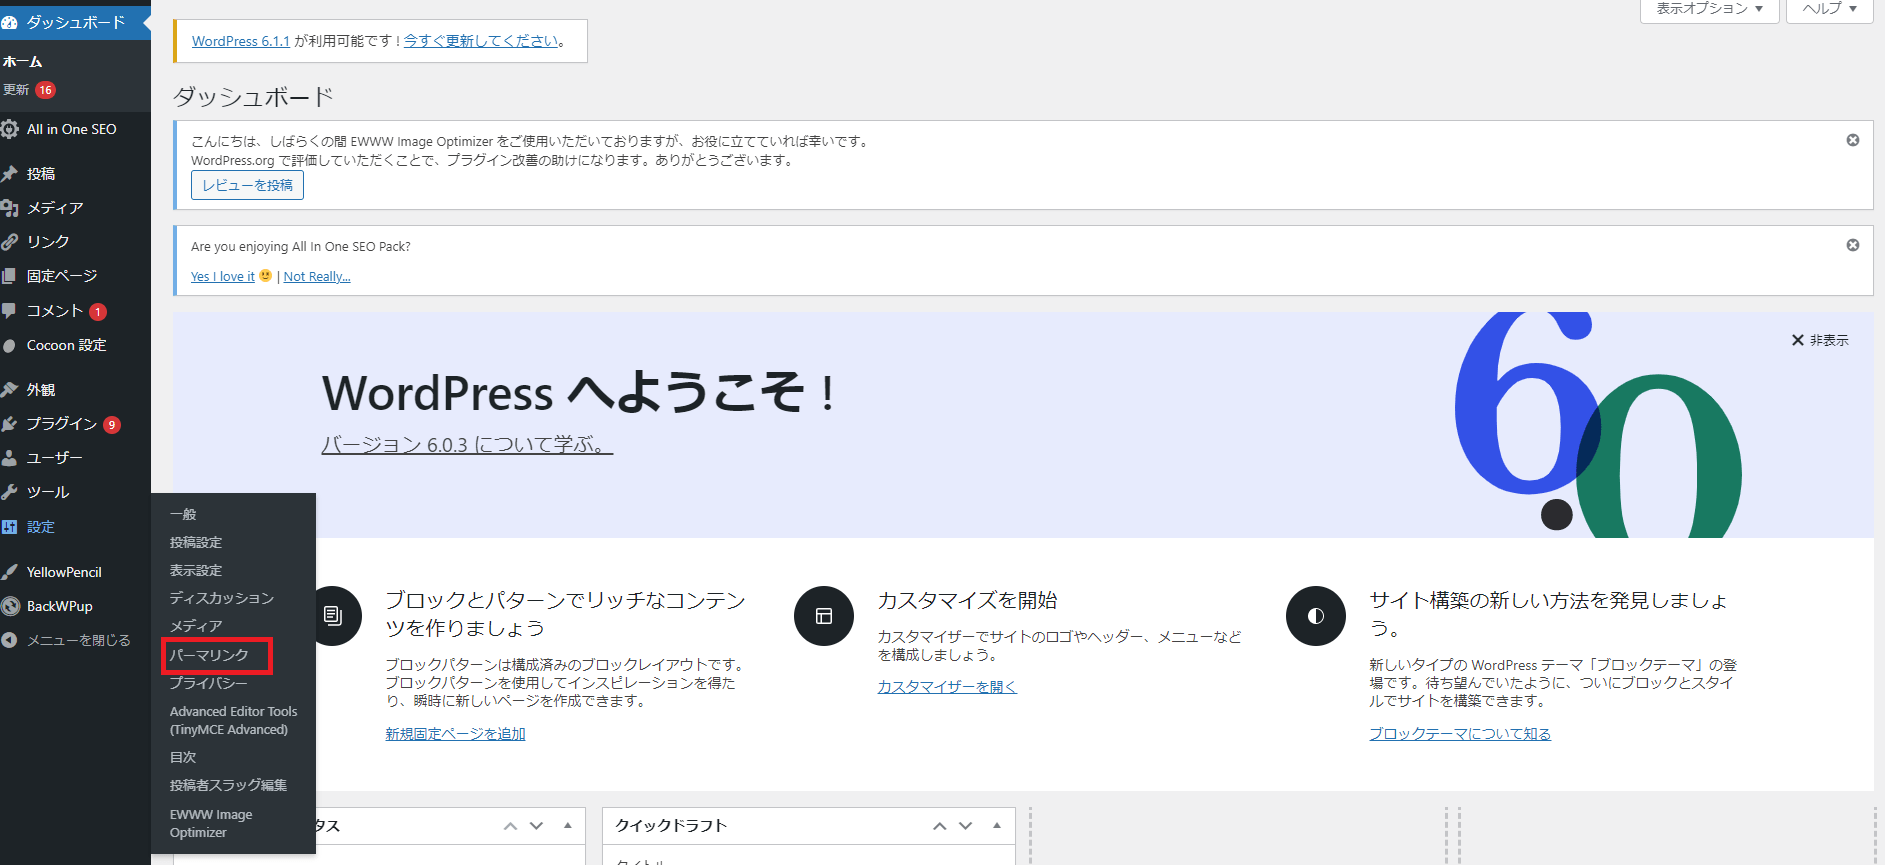
Task: Click the WordPress 6.1.1 link
Action: coord(241,41)
